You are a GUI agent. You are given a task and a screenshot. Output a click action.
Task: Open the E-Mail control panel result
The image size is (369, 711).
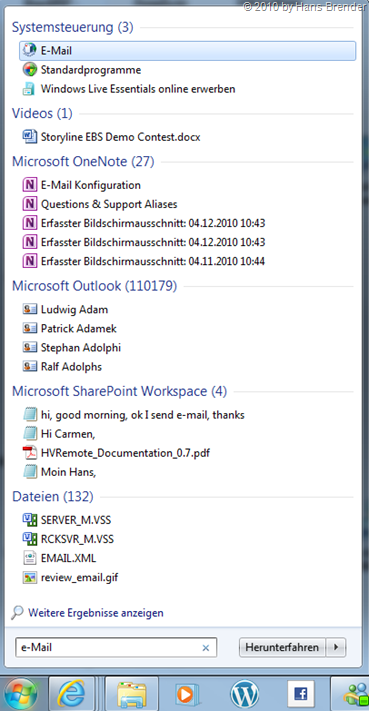(187, 51)
